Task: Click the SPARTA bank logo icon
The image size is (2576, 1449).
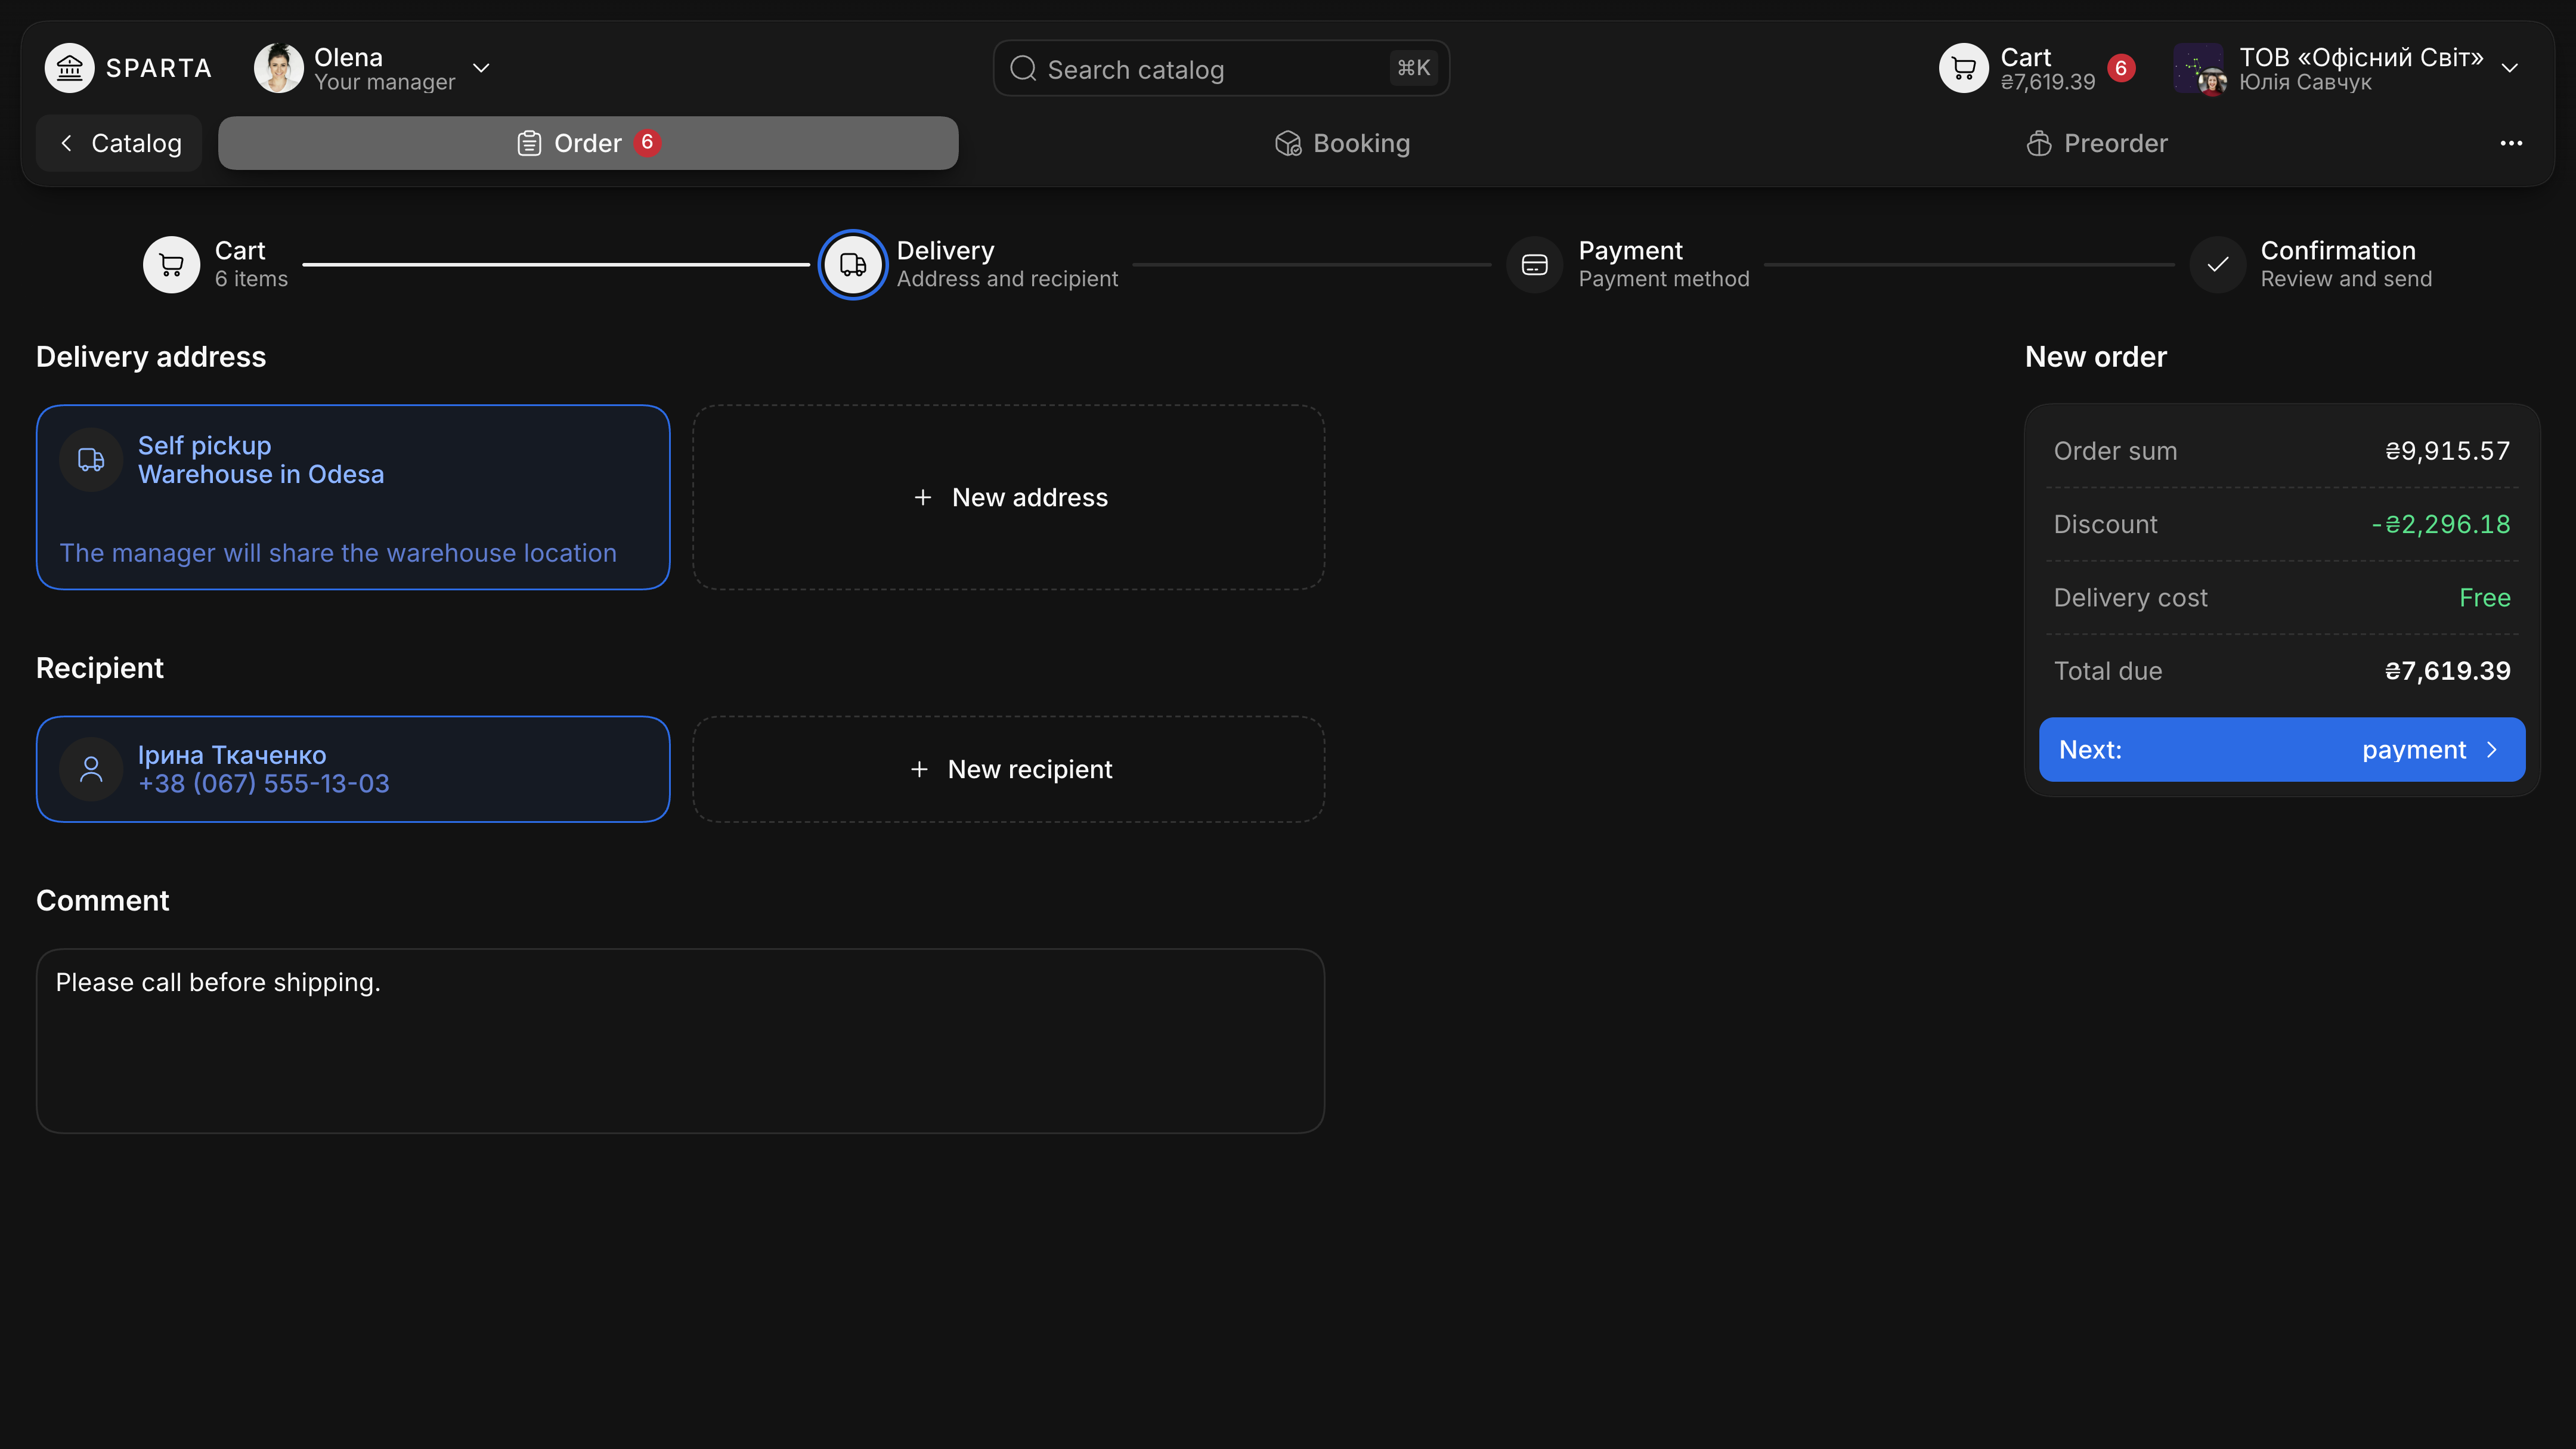Action: pos(69,68)
